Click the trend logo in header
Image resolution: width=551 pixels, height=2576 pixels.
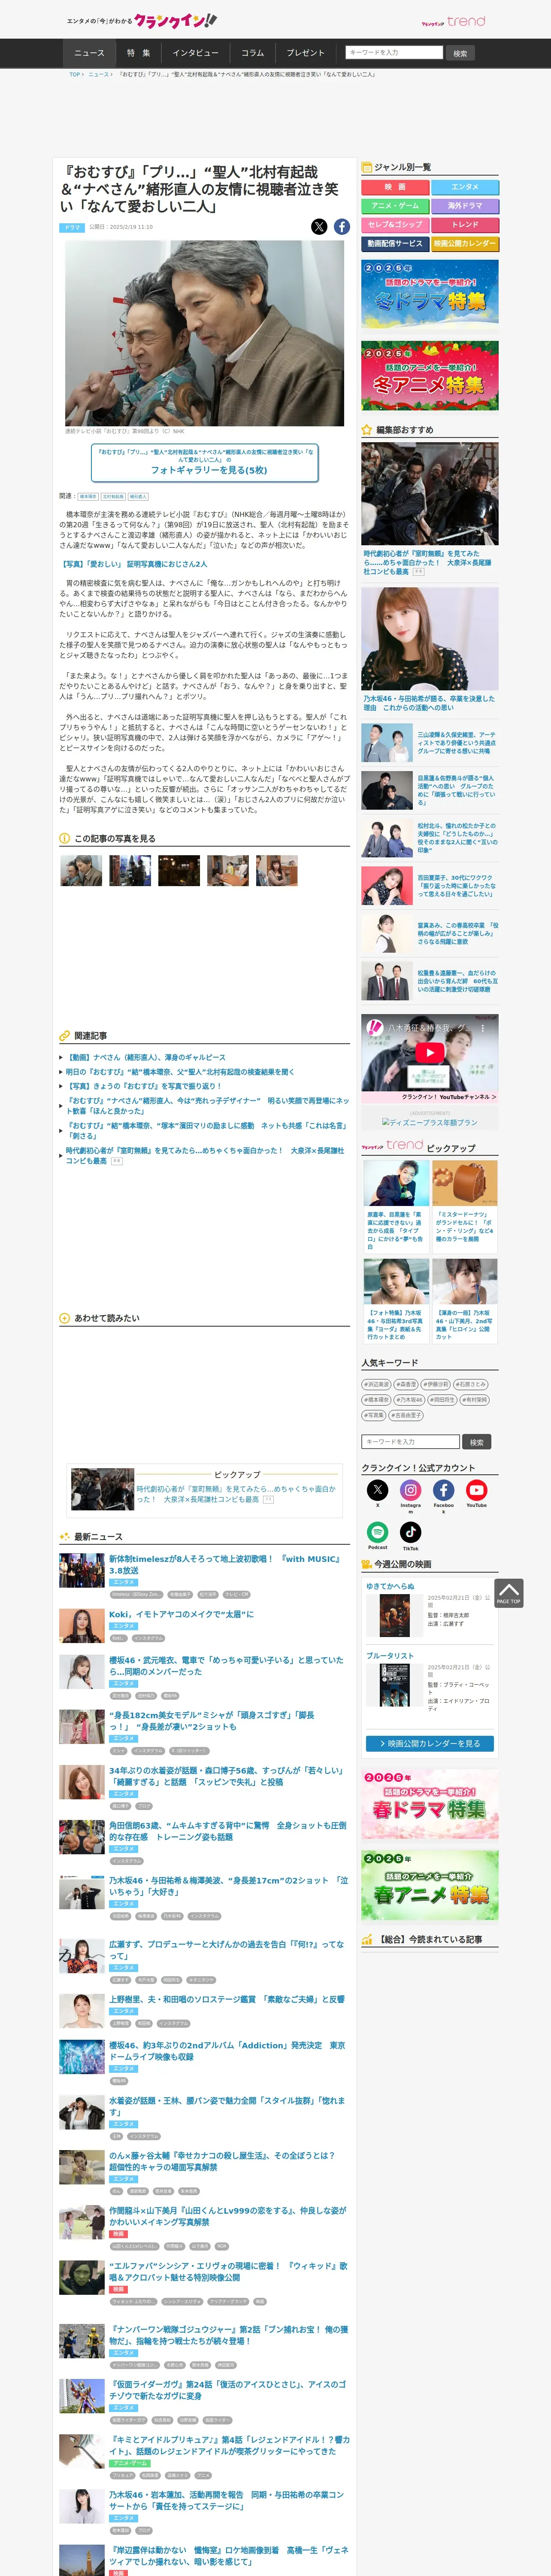[453, 21]
